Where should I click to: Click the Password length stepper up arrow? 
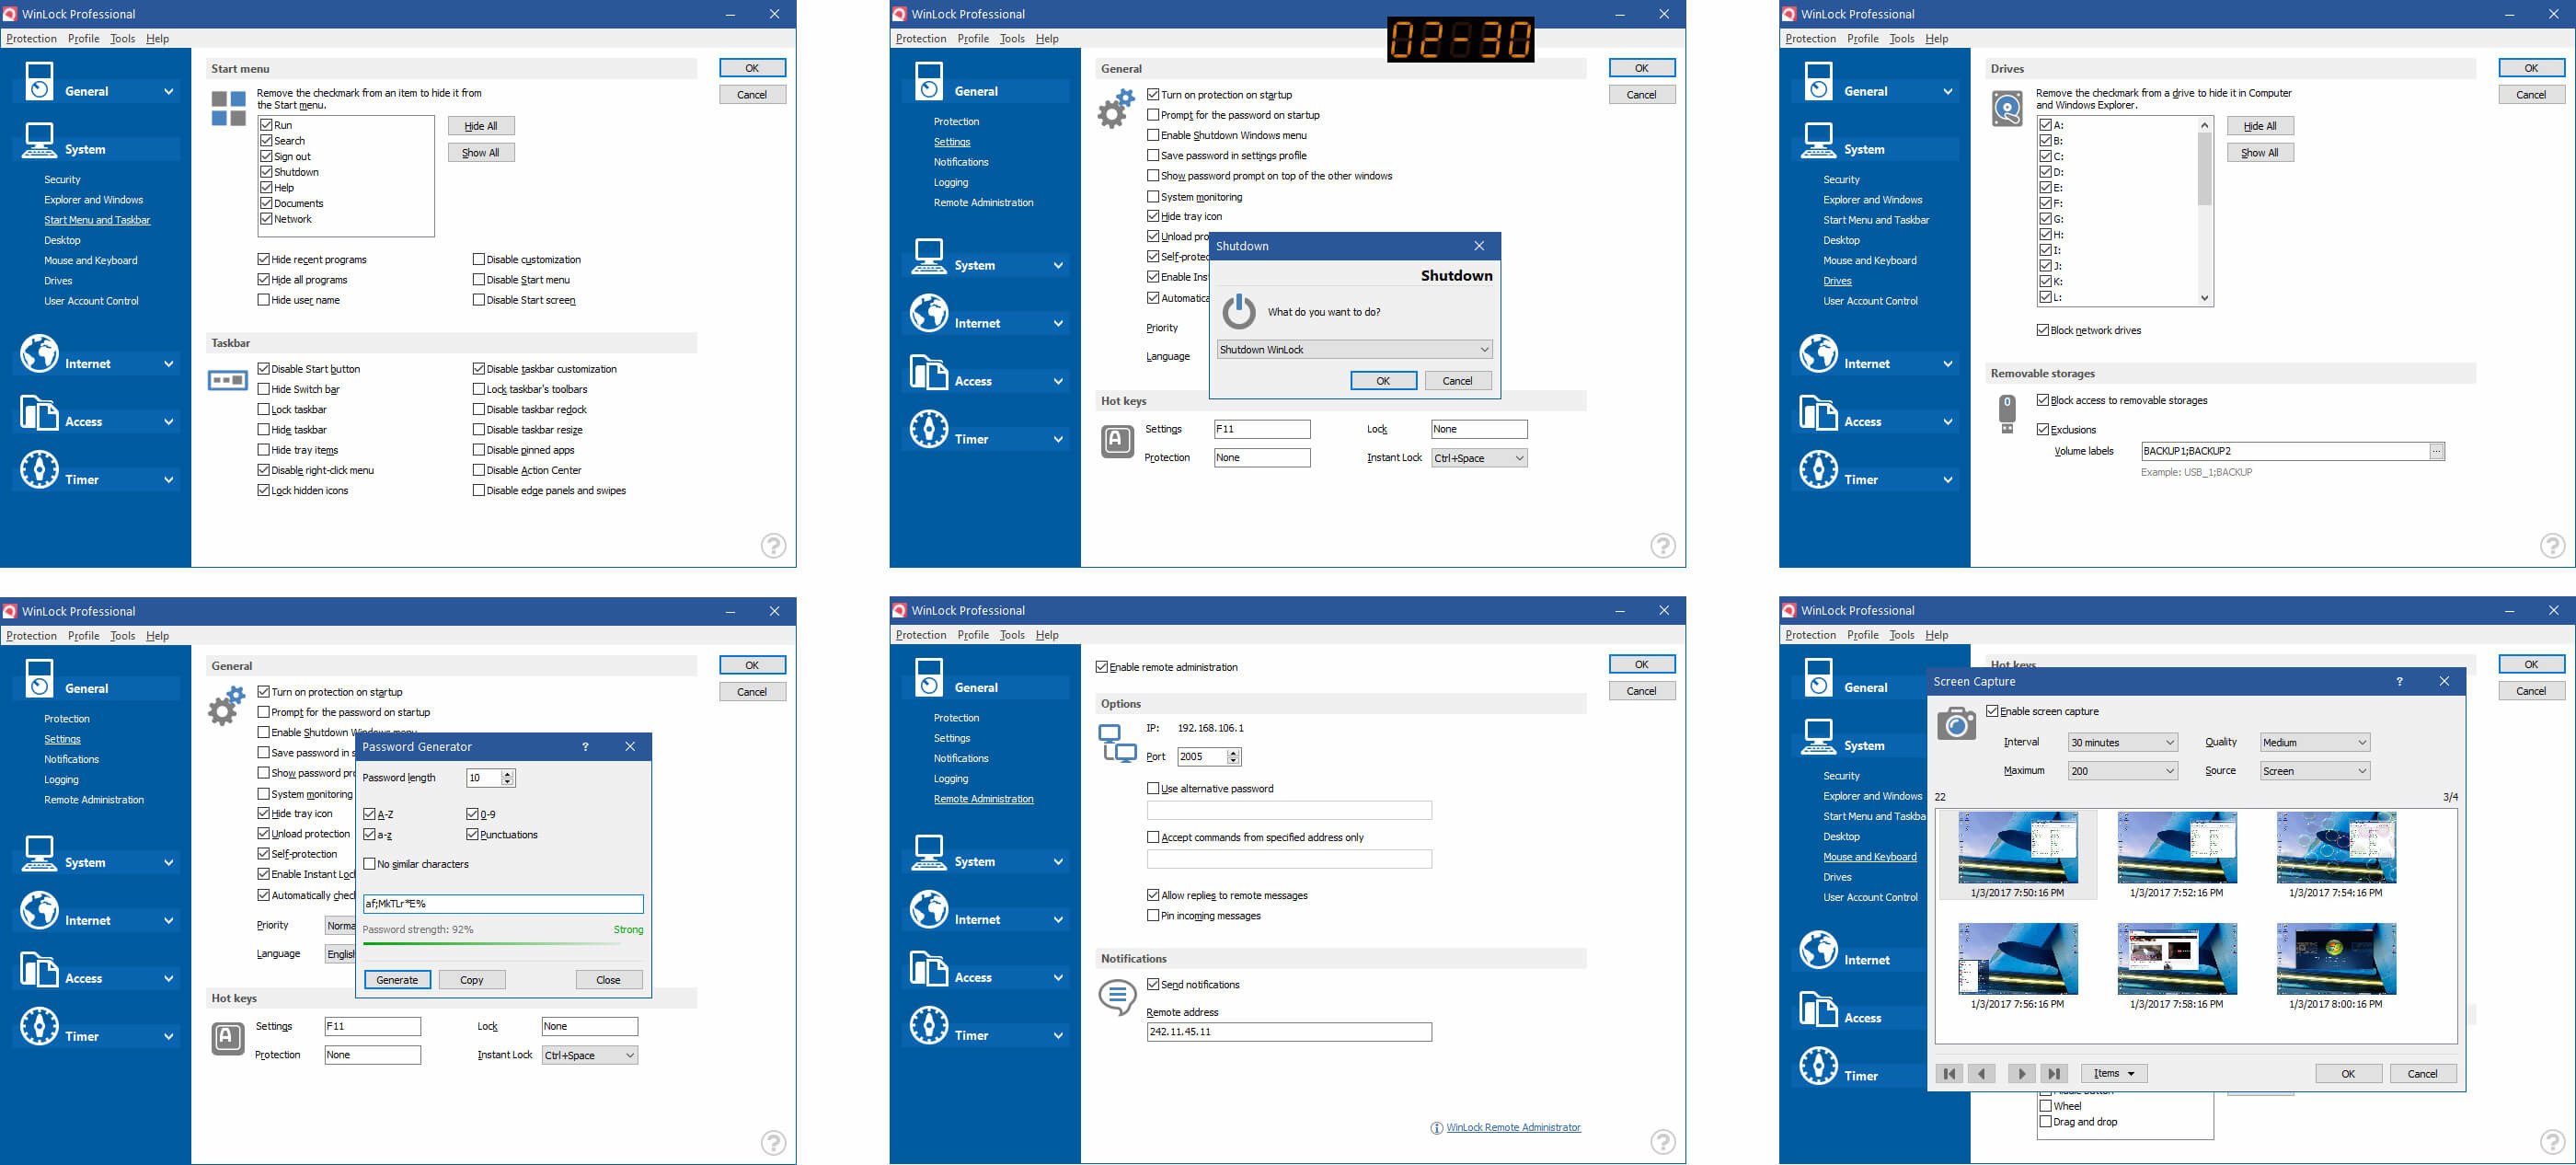tap(508, 773)
